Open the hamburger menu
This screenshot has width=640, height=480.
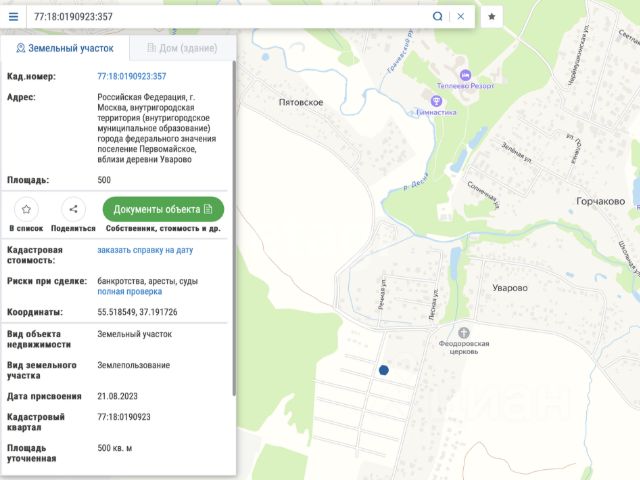pos(13,17)
